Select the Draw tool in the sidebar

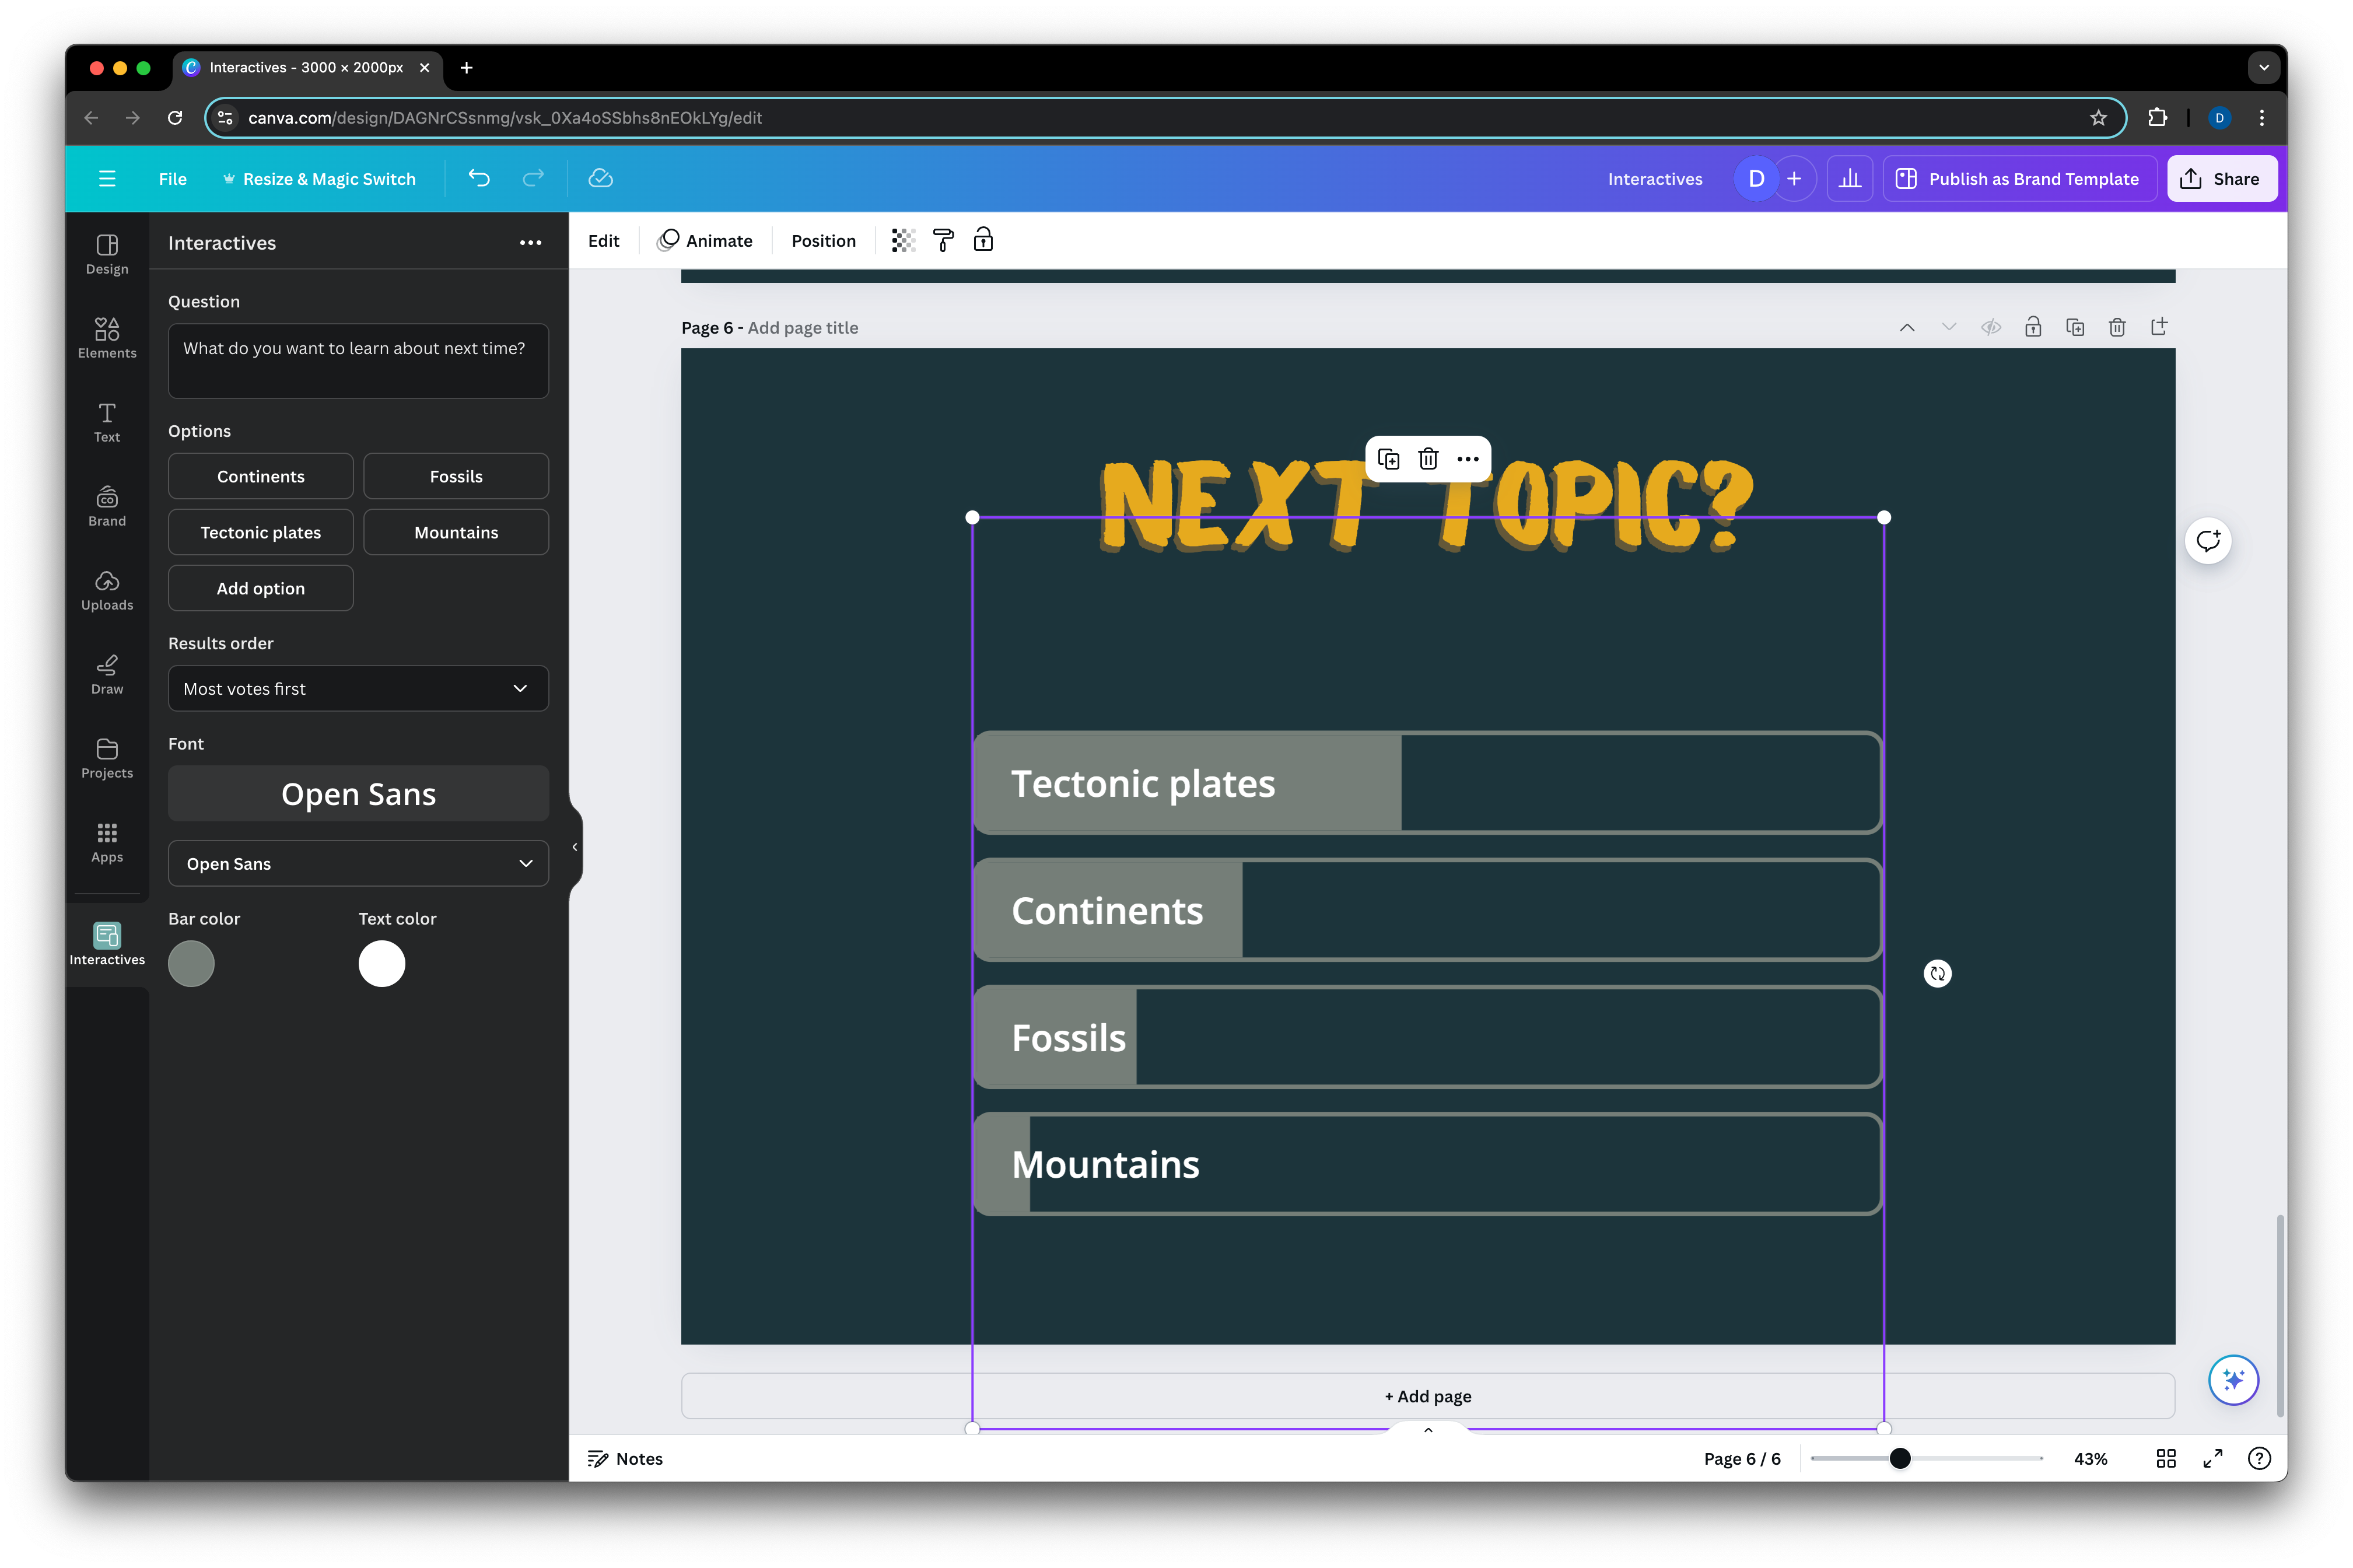tap(107, 673)
